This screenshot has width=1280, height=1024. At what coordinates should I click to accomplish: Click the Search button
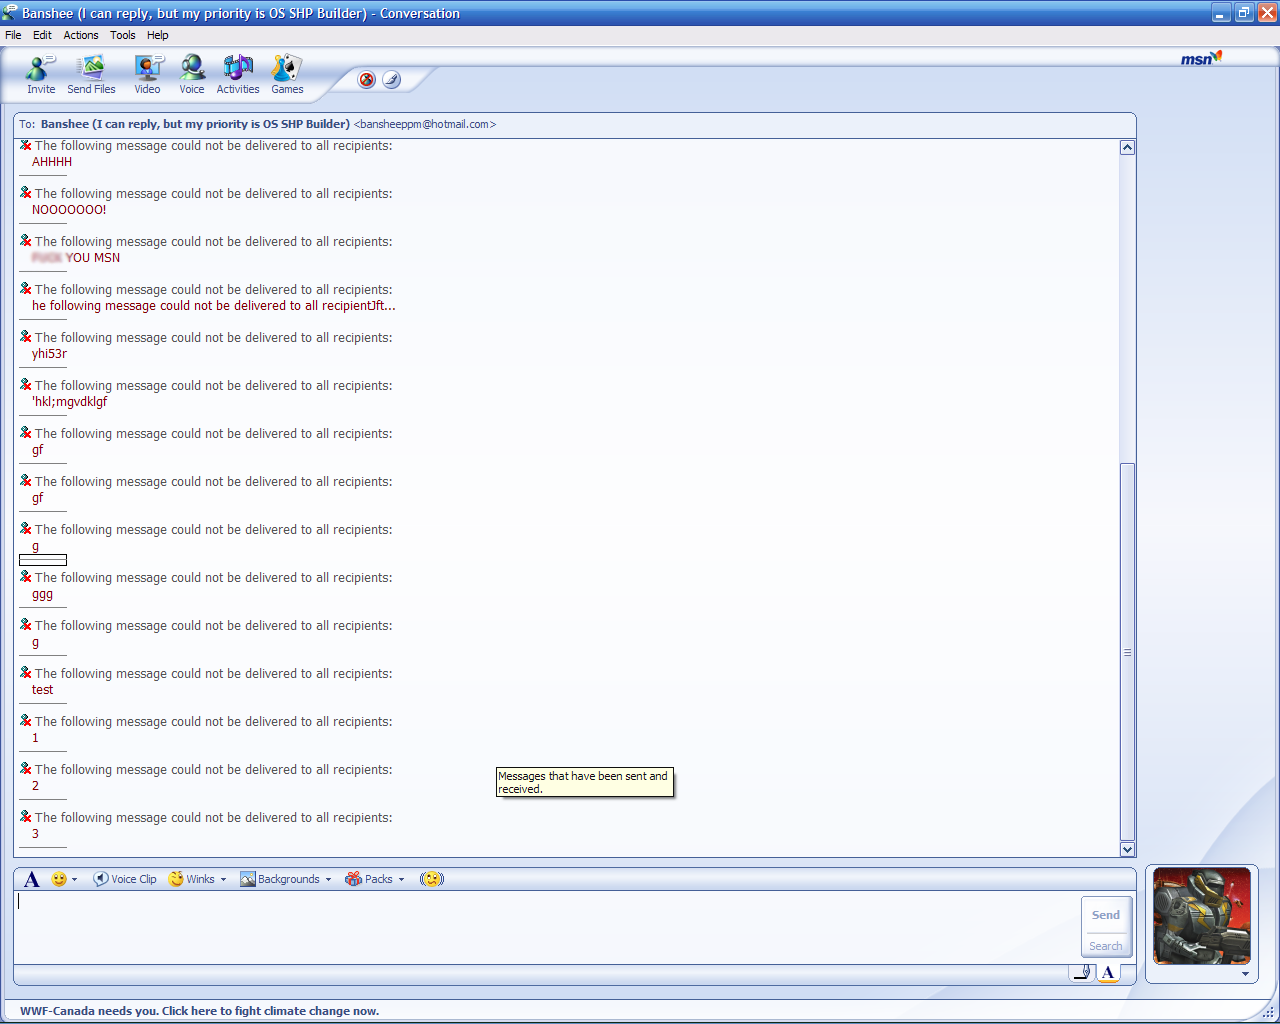(1106, 946)
